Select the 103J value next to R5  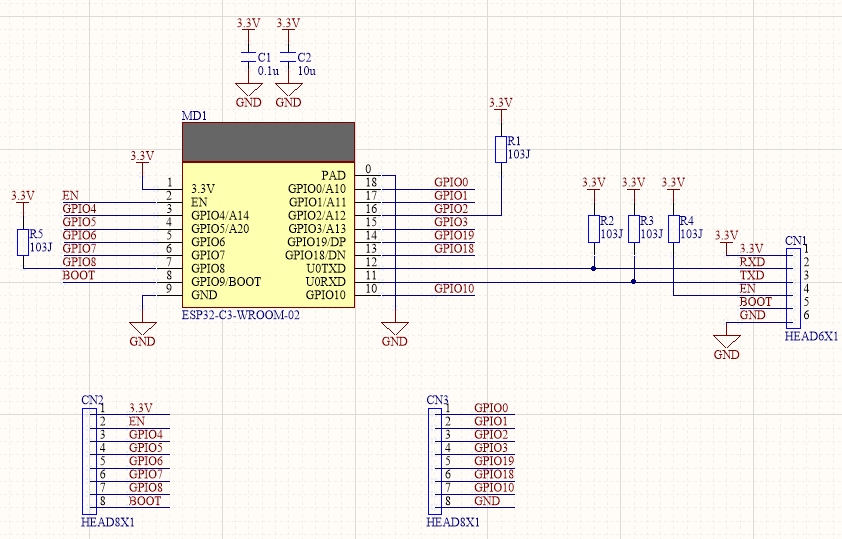coord(41,247)
